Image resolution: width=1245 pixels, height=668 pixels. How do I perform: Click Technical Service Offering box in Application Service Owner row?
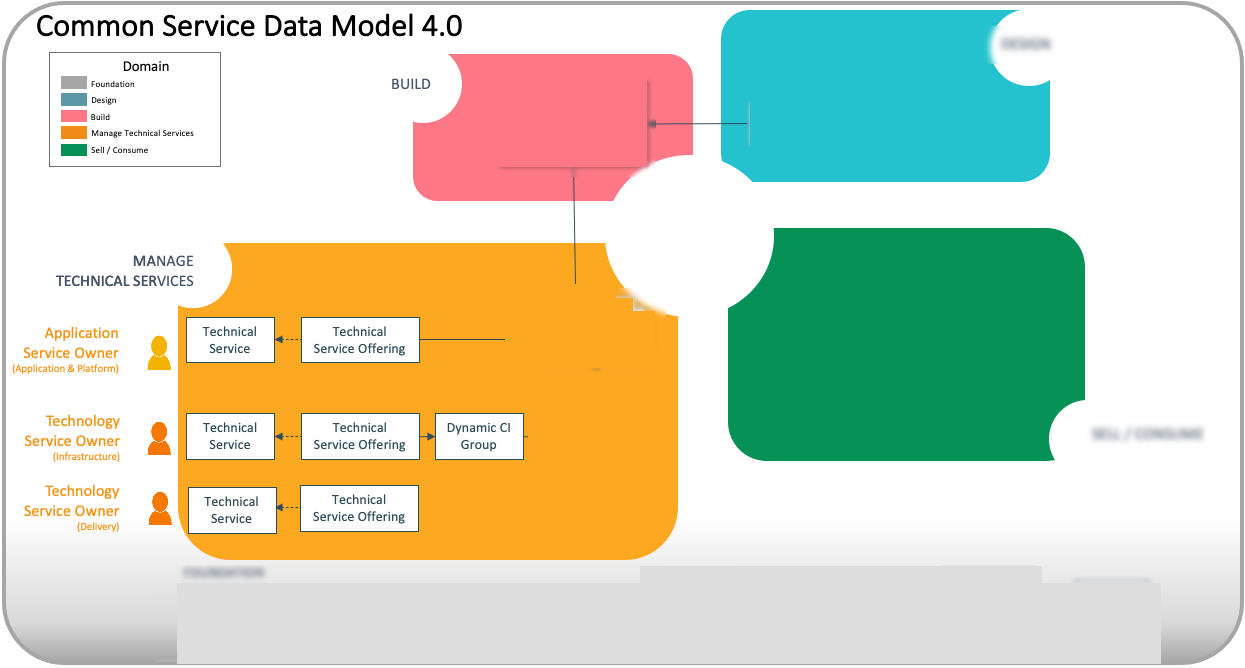360,340
